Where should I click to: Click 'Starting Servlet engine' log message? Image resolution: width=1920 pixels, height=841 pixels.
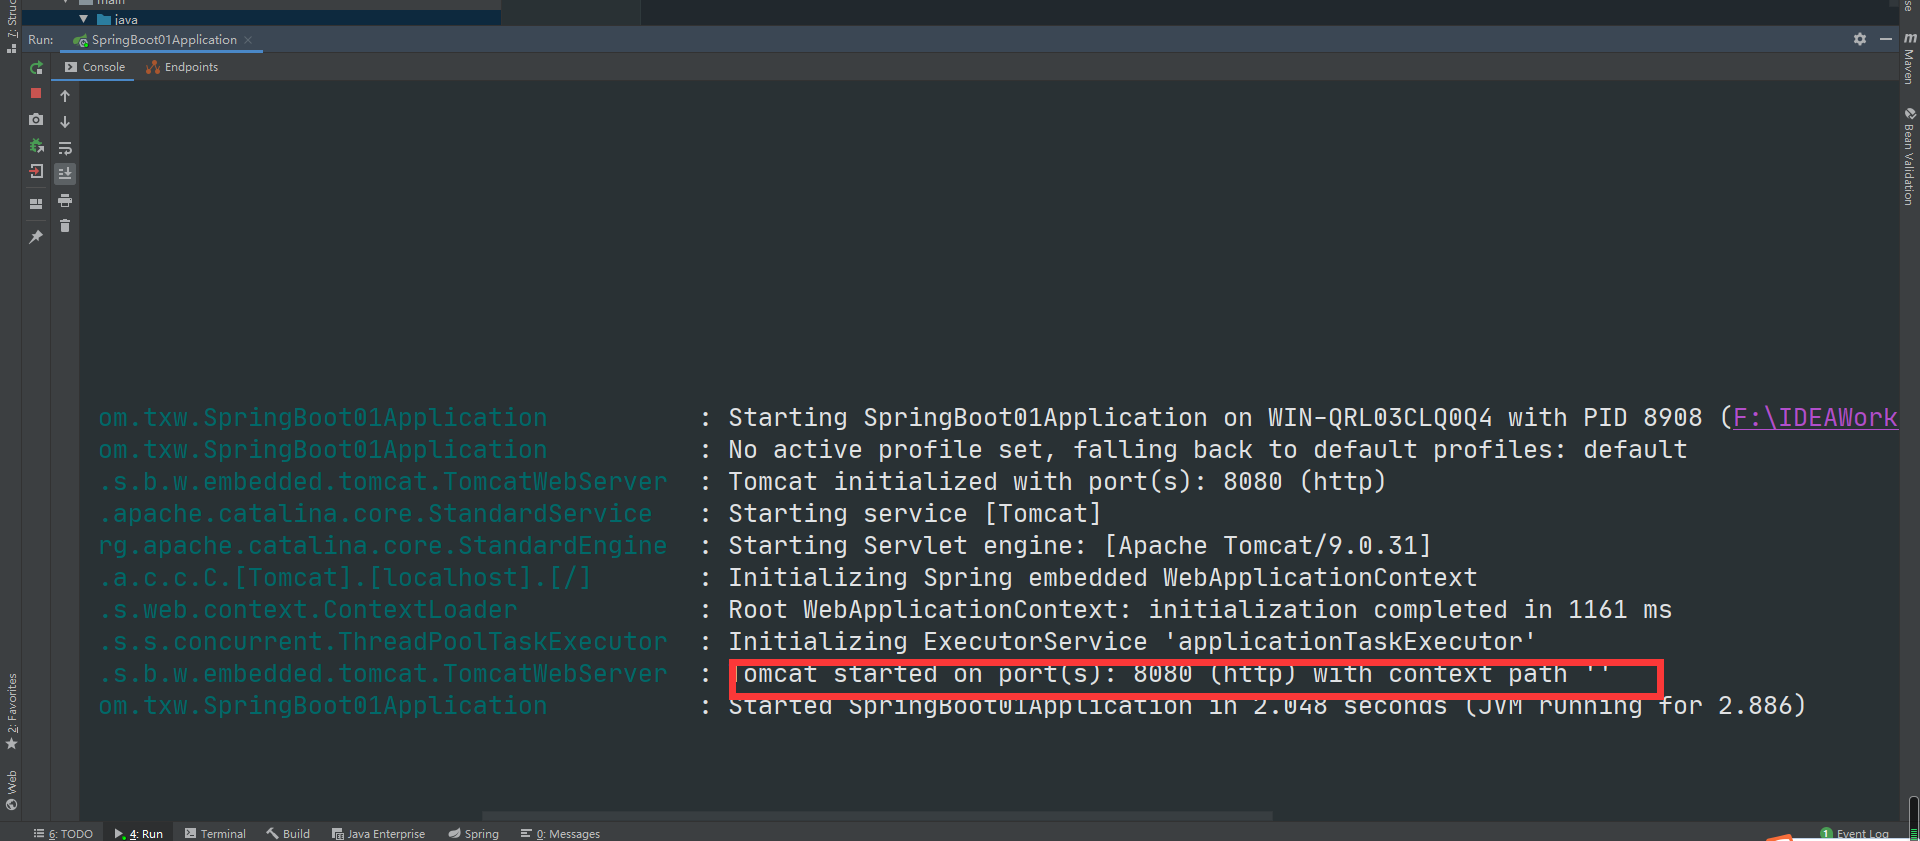tap(1079, 546)
